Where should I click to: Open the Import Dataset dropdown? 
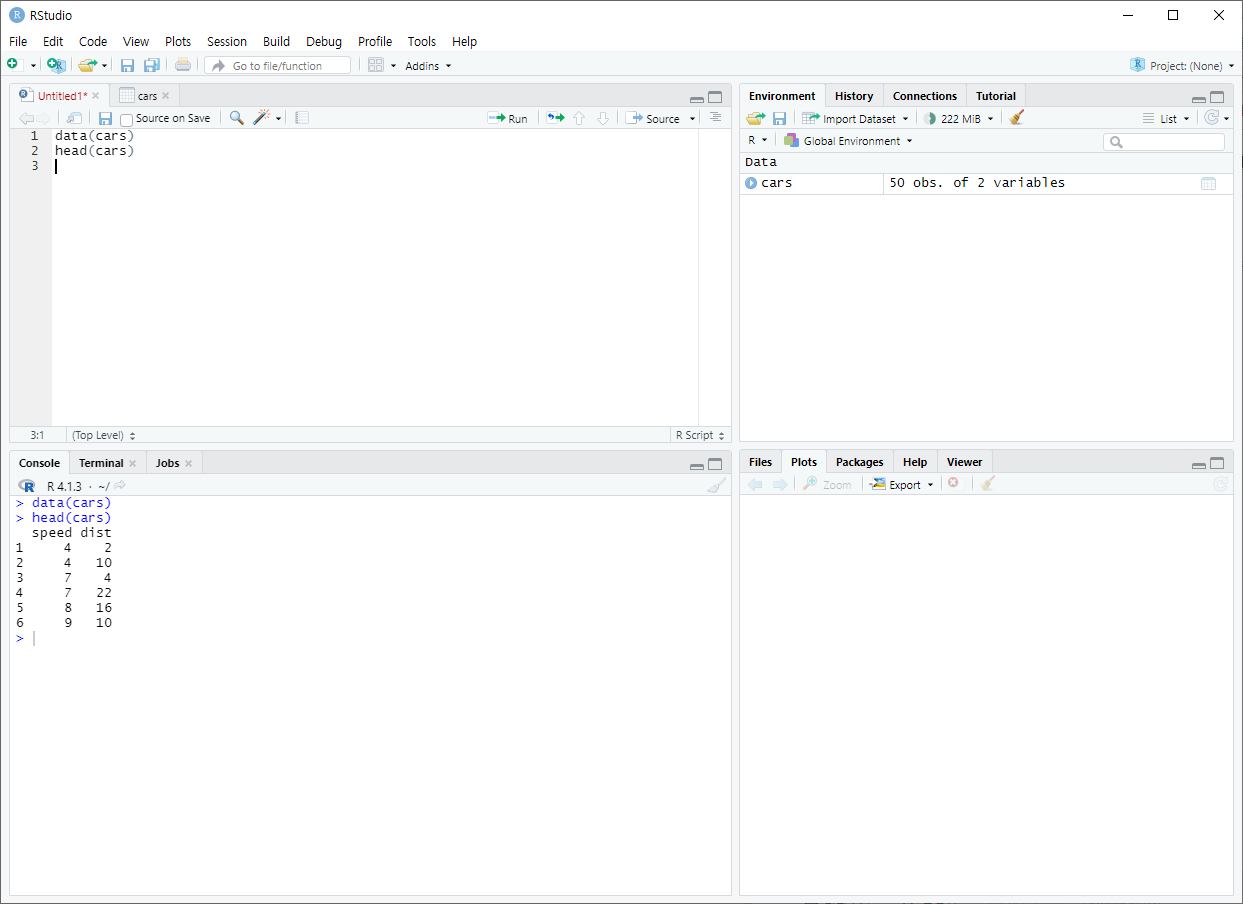pyautogui.click(x=855, y=118)
